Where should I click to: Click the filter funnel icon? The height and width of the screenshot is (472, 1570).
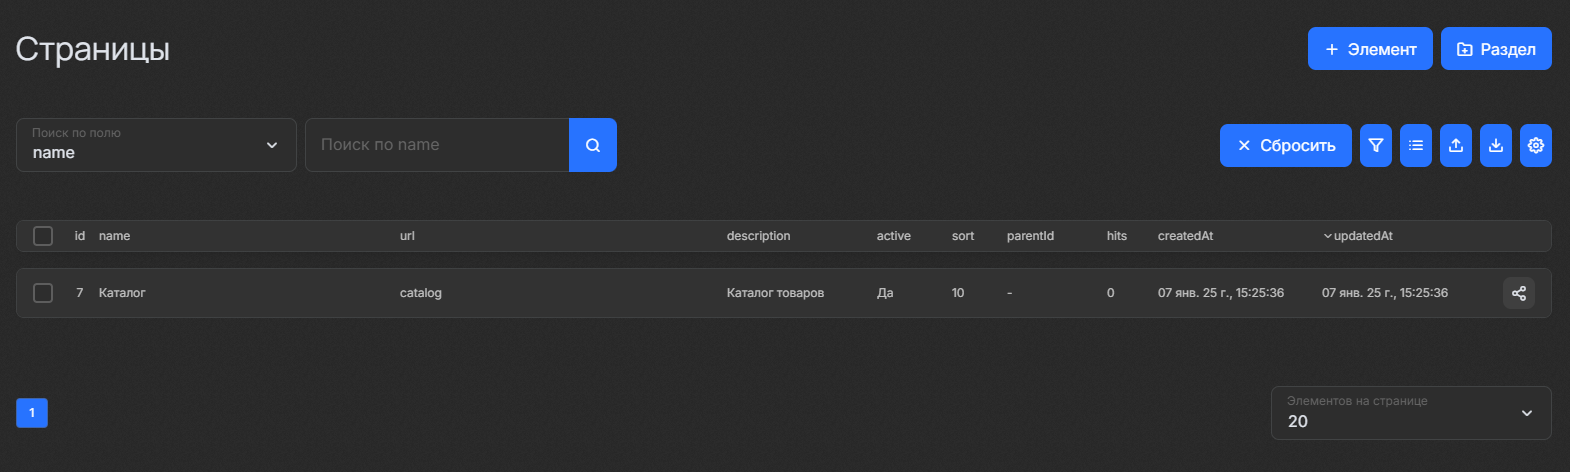pyautogui.click(x=1375, y=146)
